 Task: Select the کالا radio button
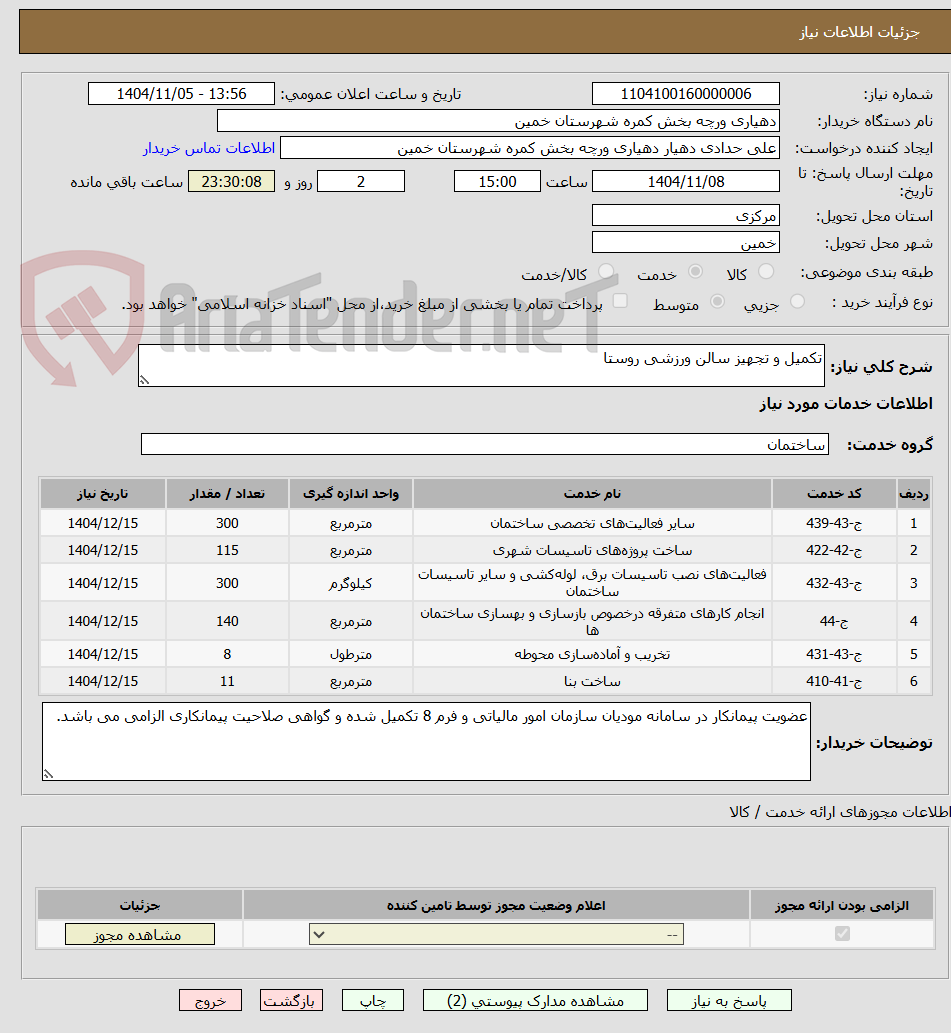[x=766, y=271]
